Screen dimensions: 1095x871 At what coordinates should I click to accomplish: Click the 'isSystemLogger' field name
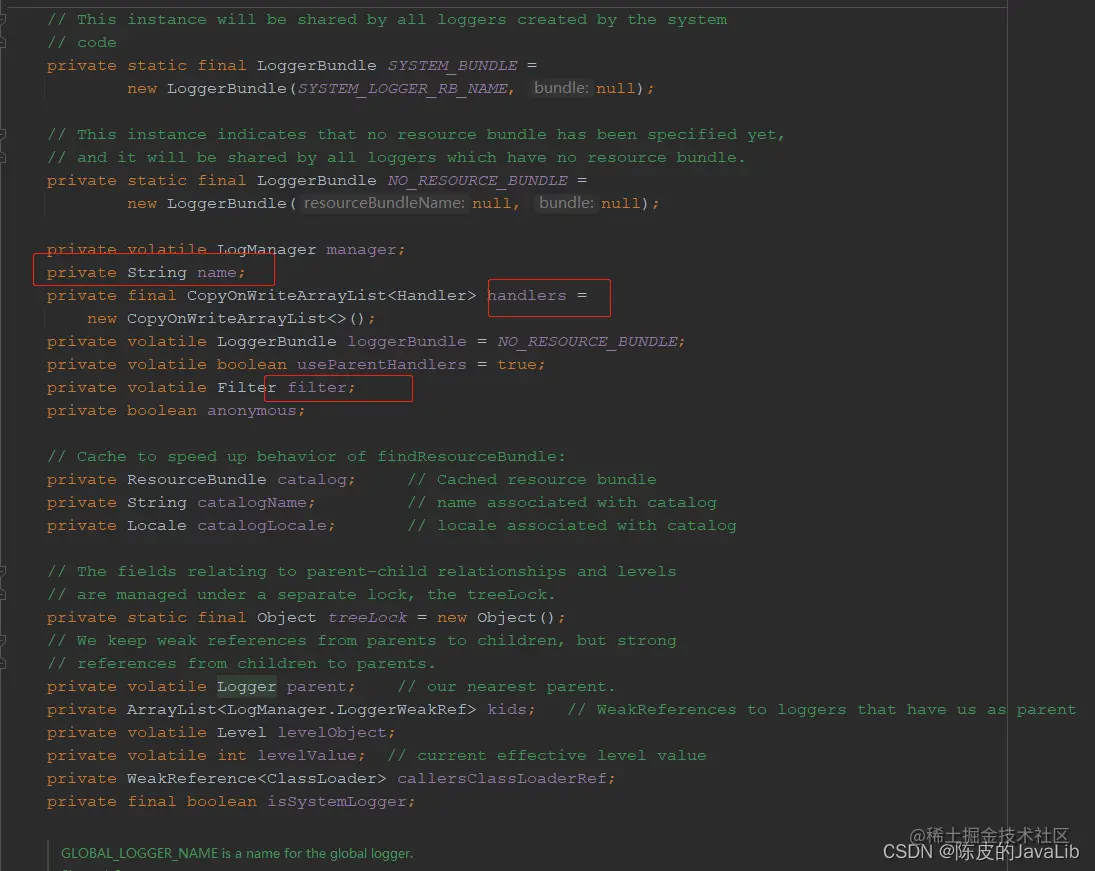click(x=337, y=802)
